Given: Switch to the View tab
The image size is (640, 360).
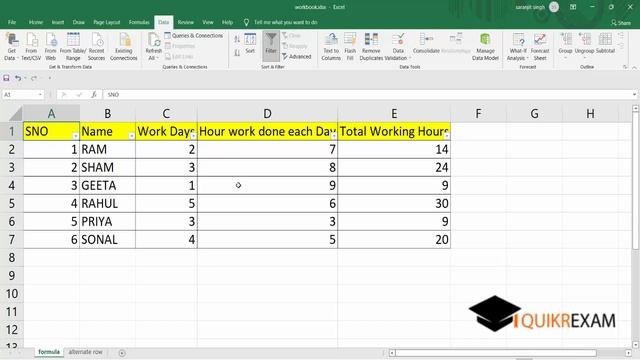Looking at the screenshot, I should click(208, 22).
